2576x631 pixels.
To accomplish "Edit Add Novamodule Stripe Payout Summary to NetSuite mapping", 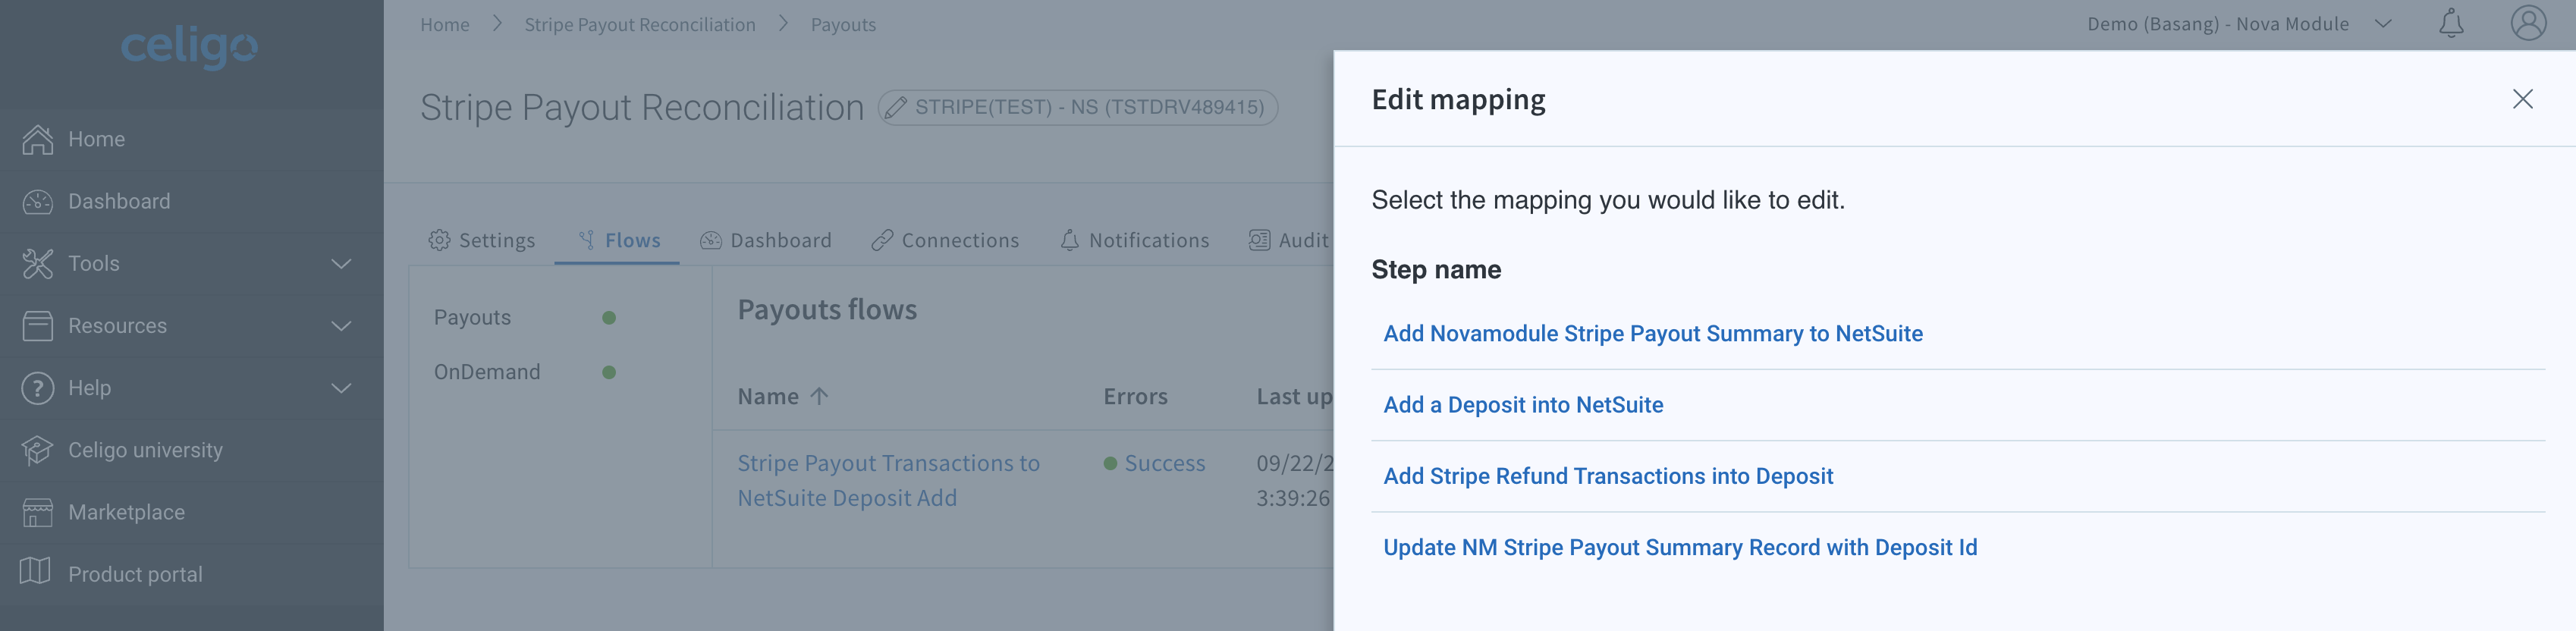I will tap(1652, 334).
